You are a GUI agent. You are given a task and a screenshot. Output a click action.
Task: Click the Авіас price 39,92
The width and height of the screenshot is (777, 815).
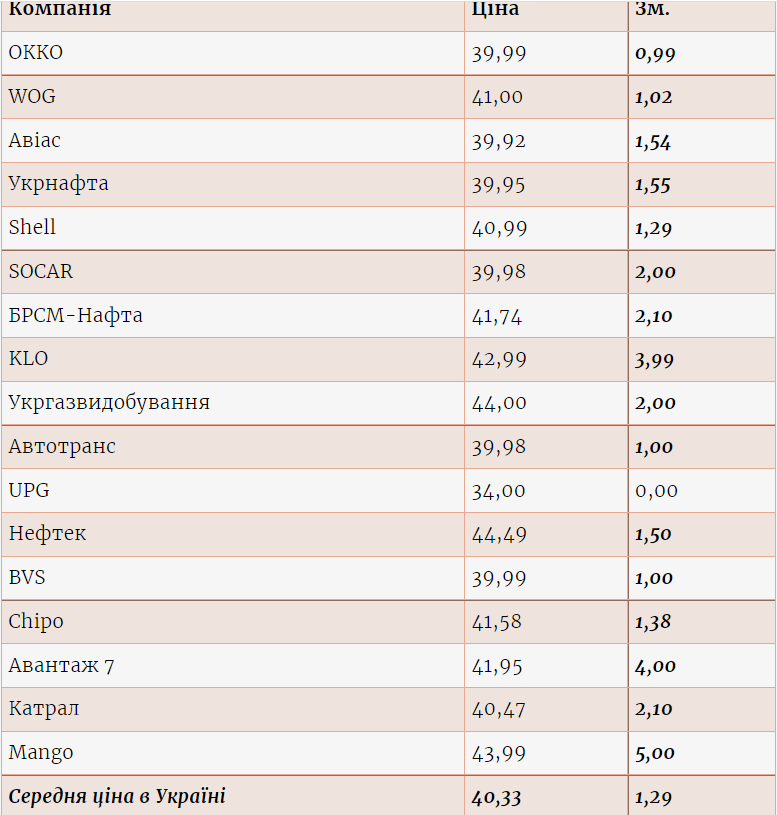pos(499,141)
